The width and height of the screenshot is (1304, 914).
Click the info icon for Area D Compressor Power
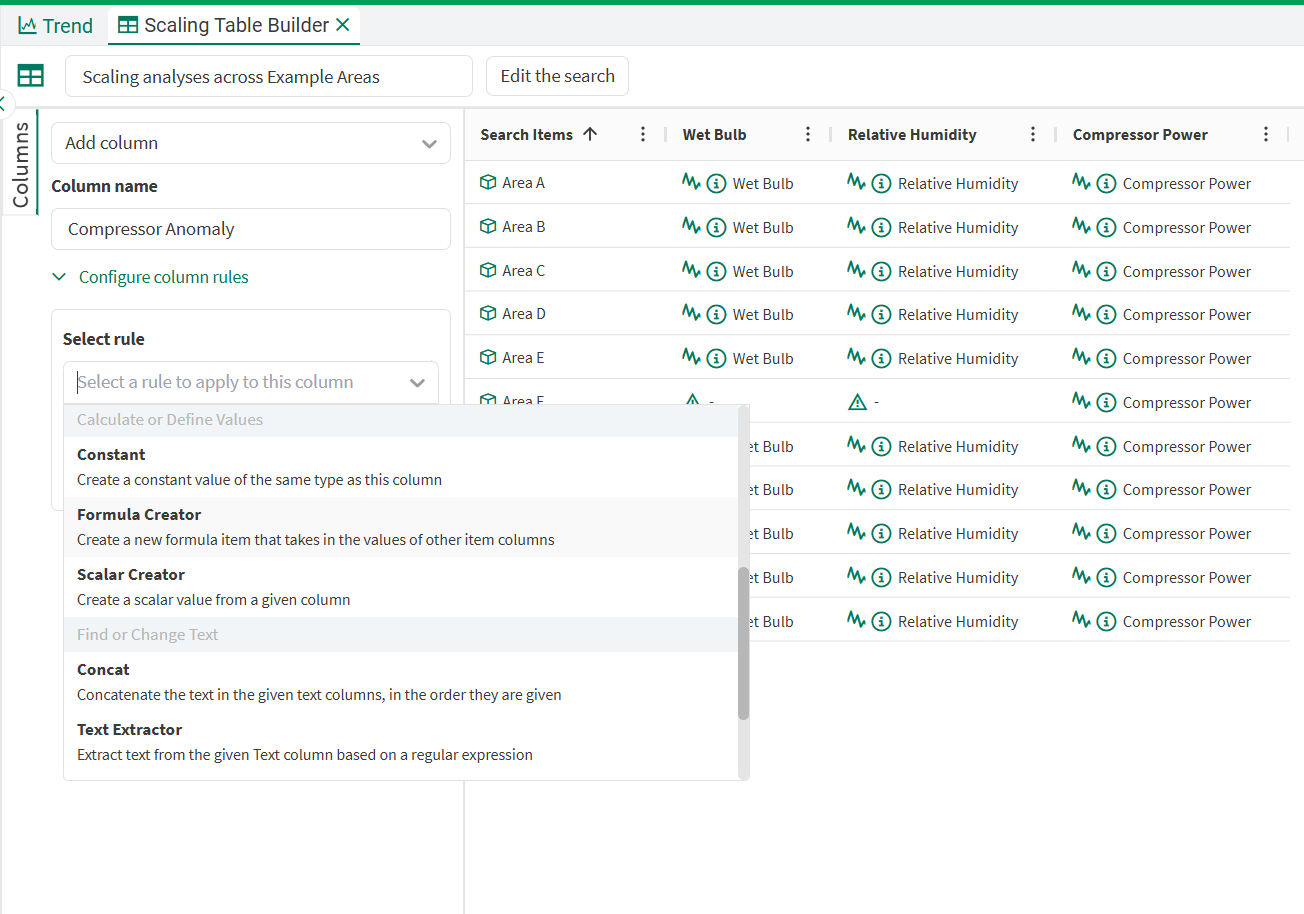pos(1106,314)
